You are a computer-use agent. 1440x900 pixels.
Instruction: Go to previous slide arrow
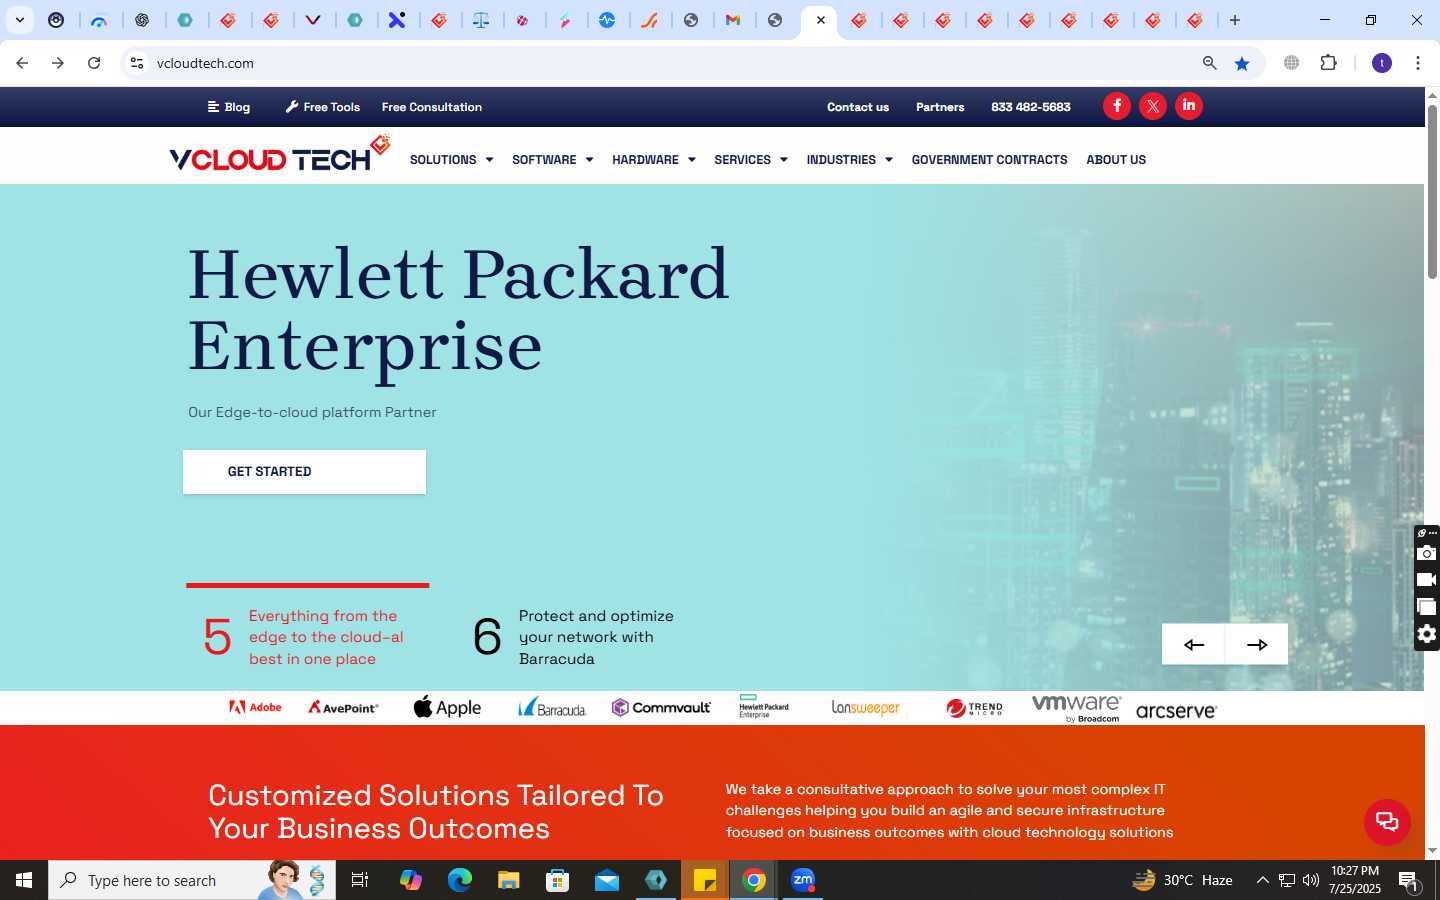tap(1193, 644)
